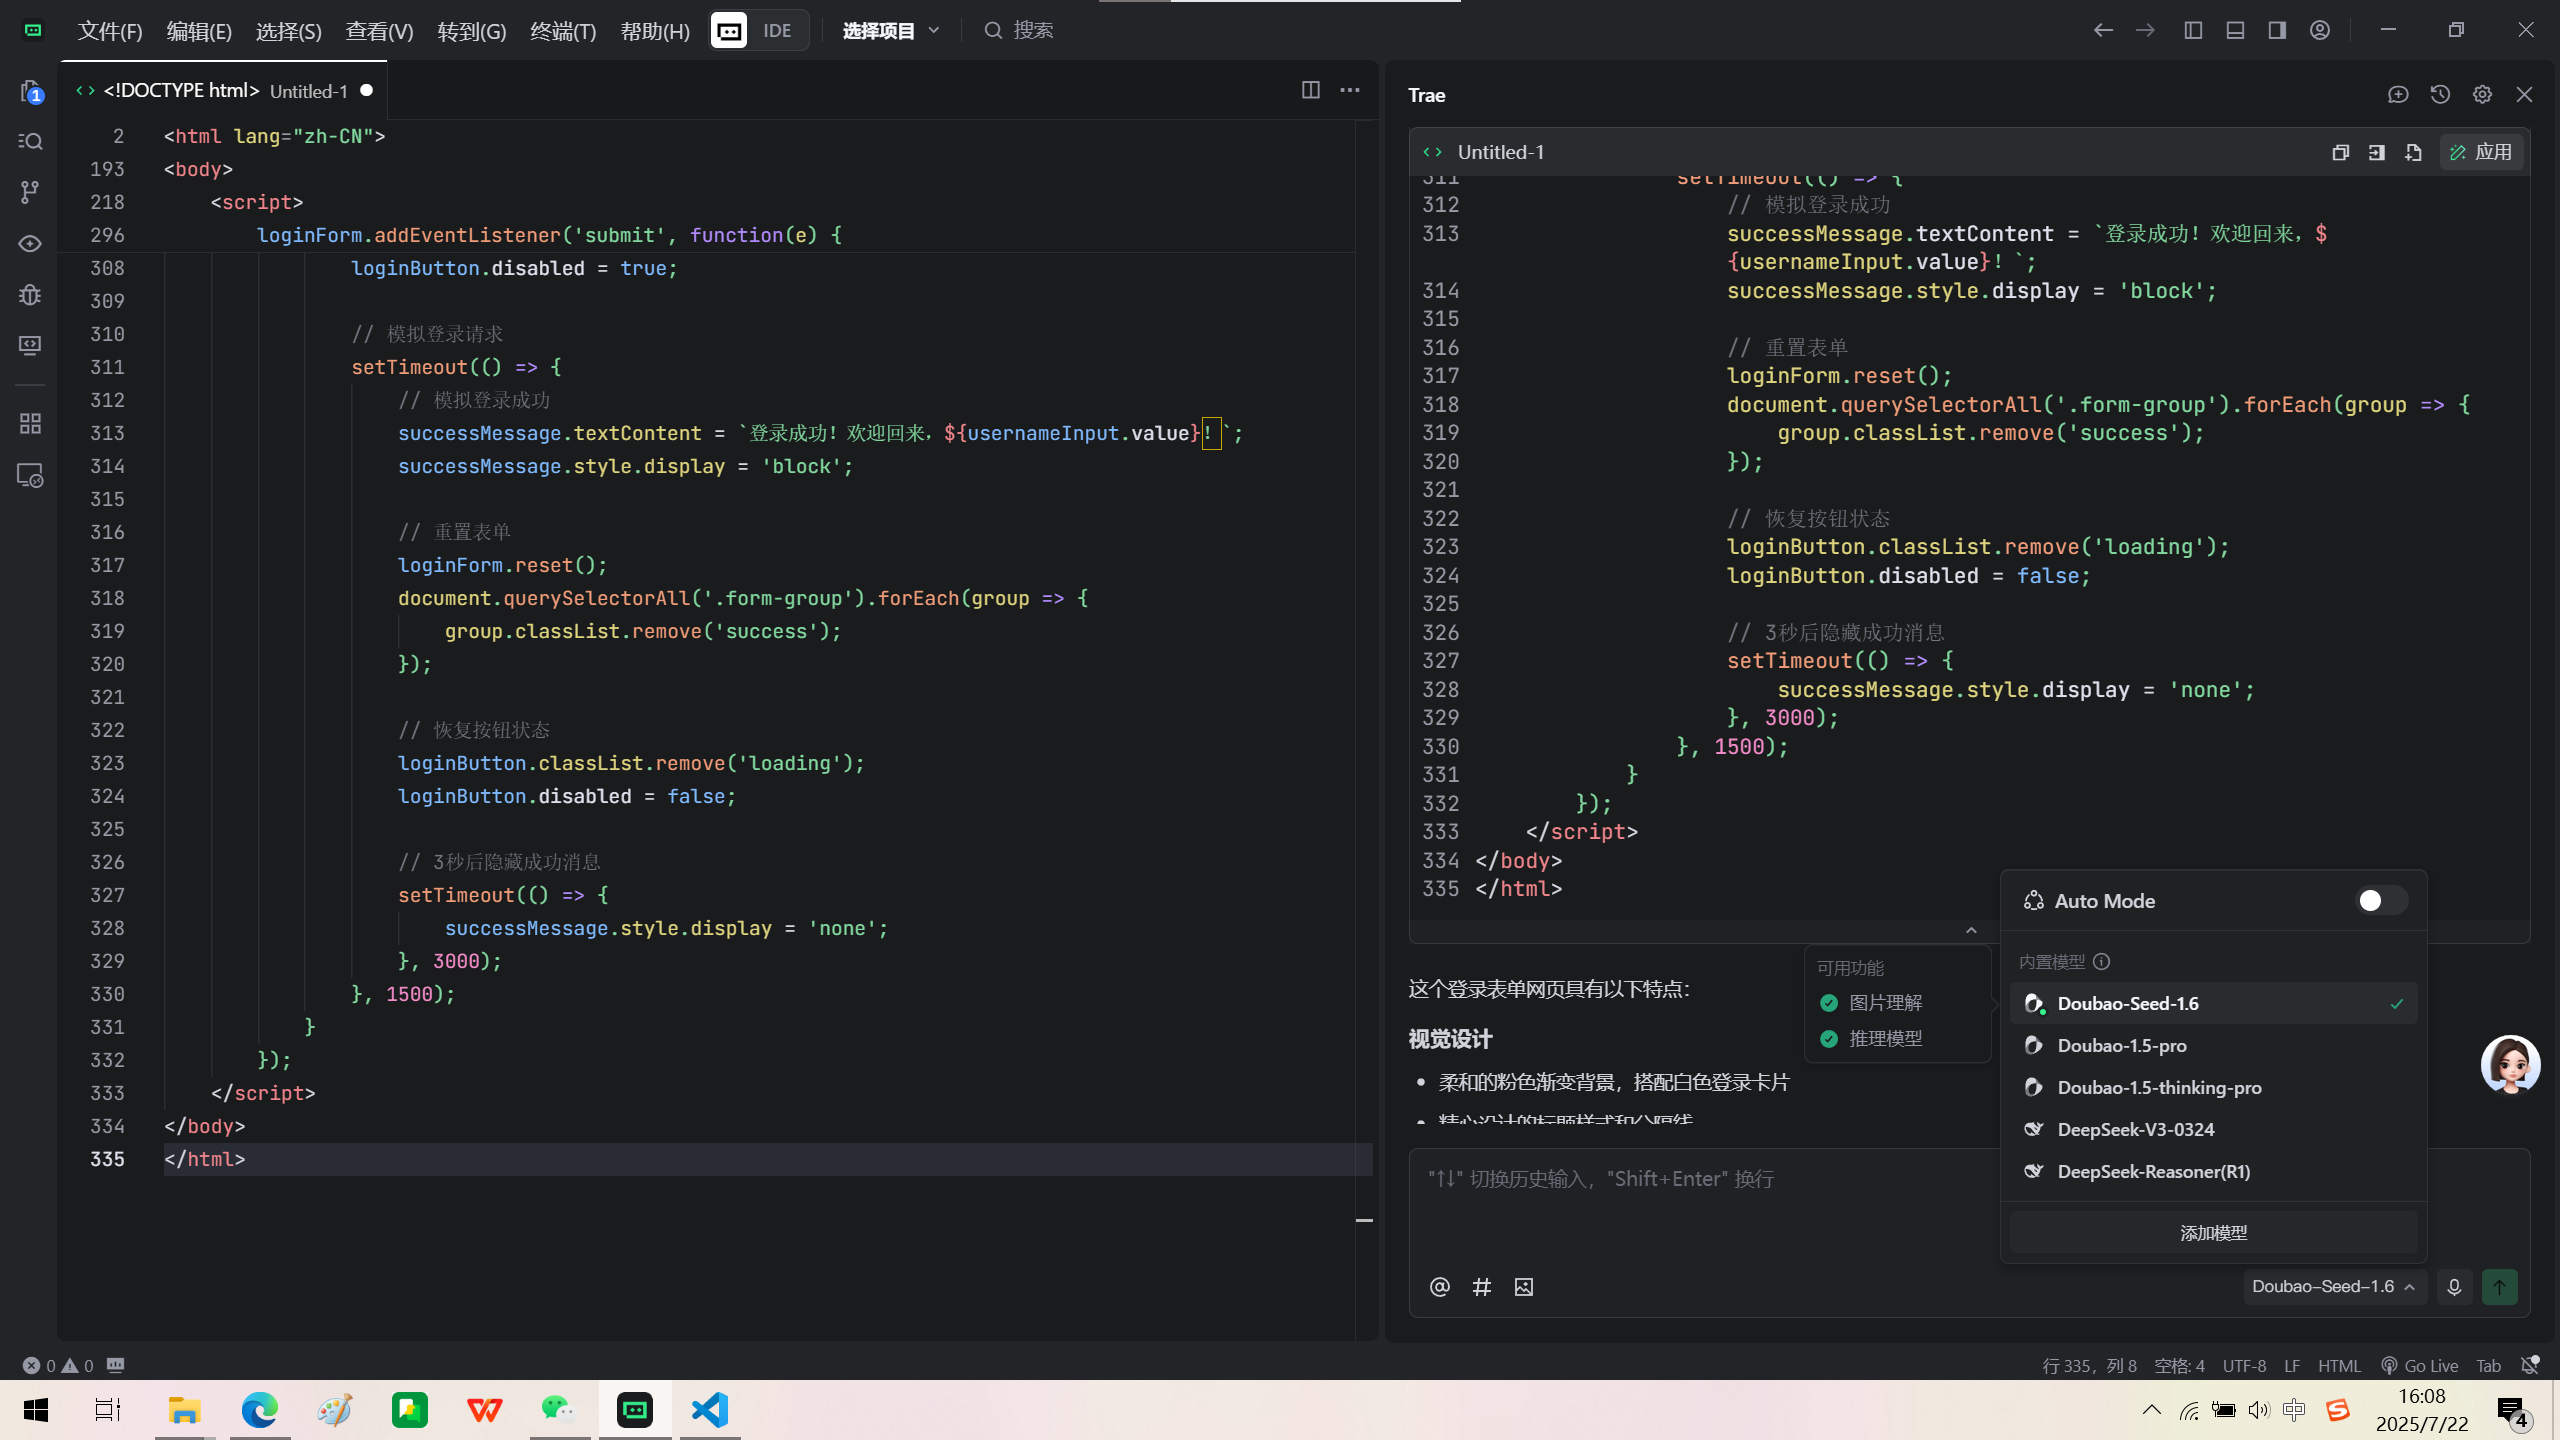Image resolution: width=2560 pixels, height=1440 pixels.
Task: Open Trae panel settings gear
Action: (x=2482, y=95)
